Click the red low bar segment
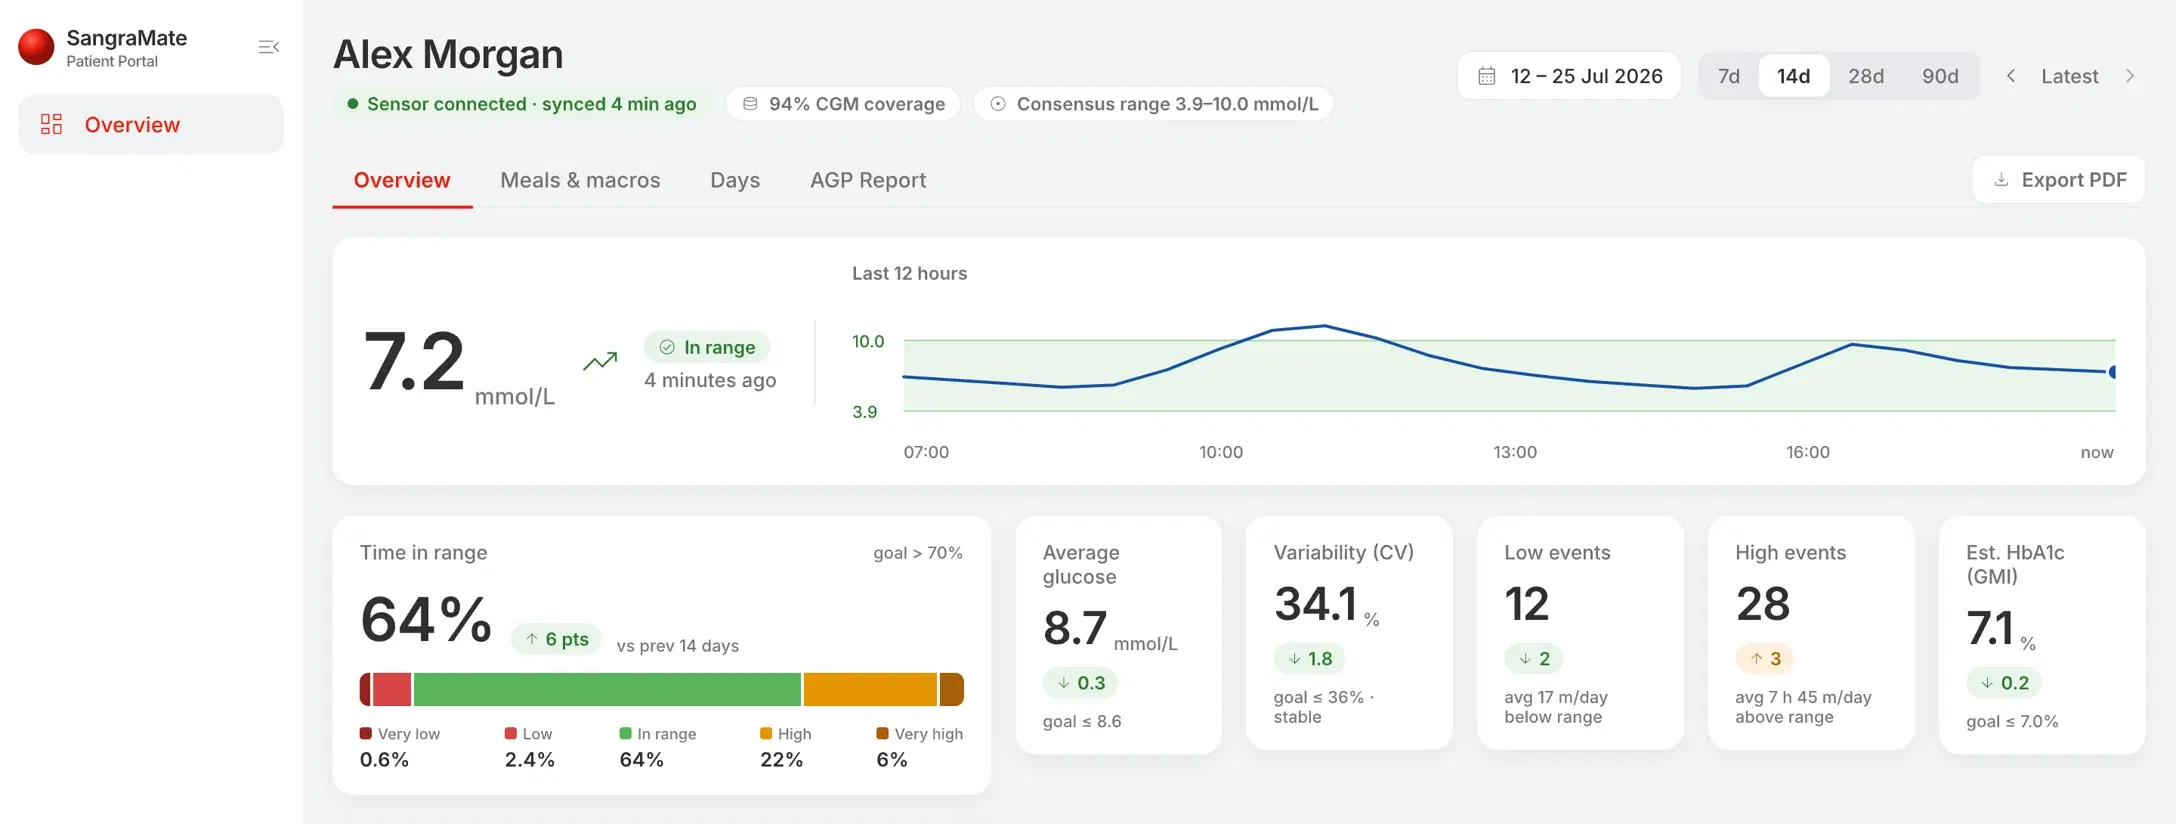The width and height of the screenshot is (2176, 824). tap(392, 689)
